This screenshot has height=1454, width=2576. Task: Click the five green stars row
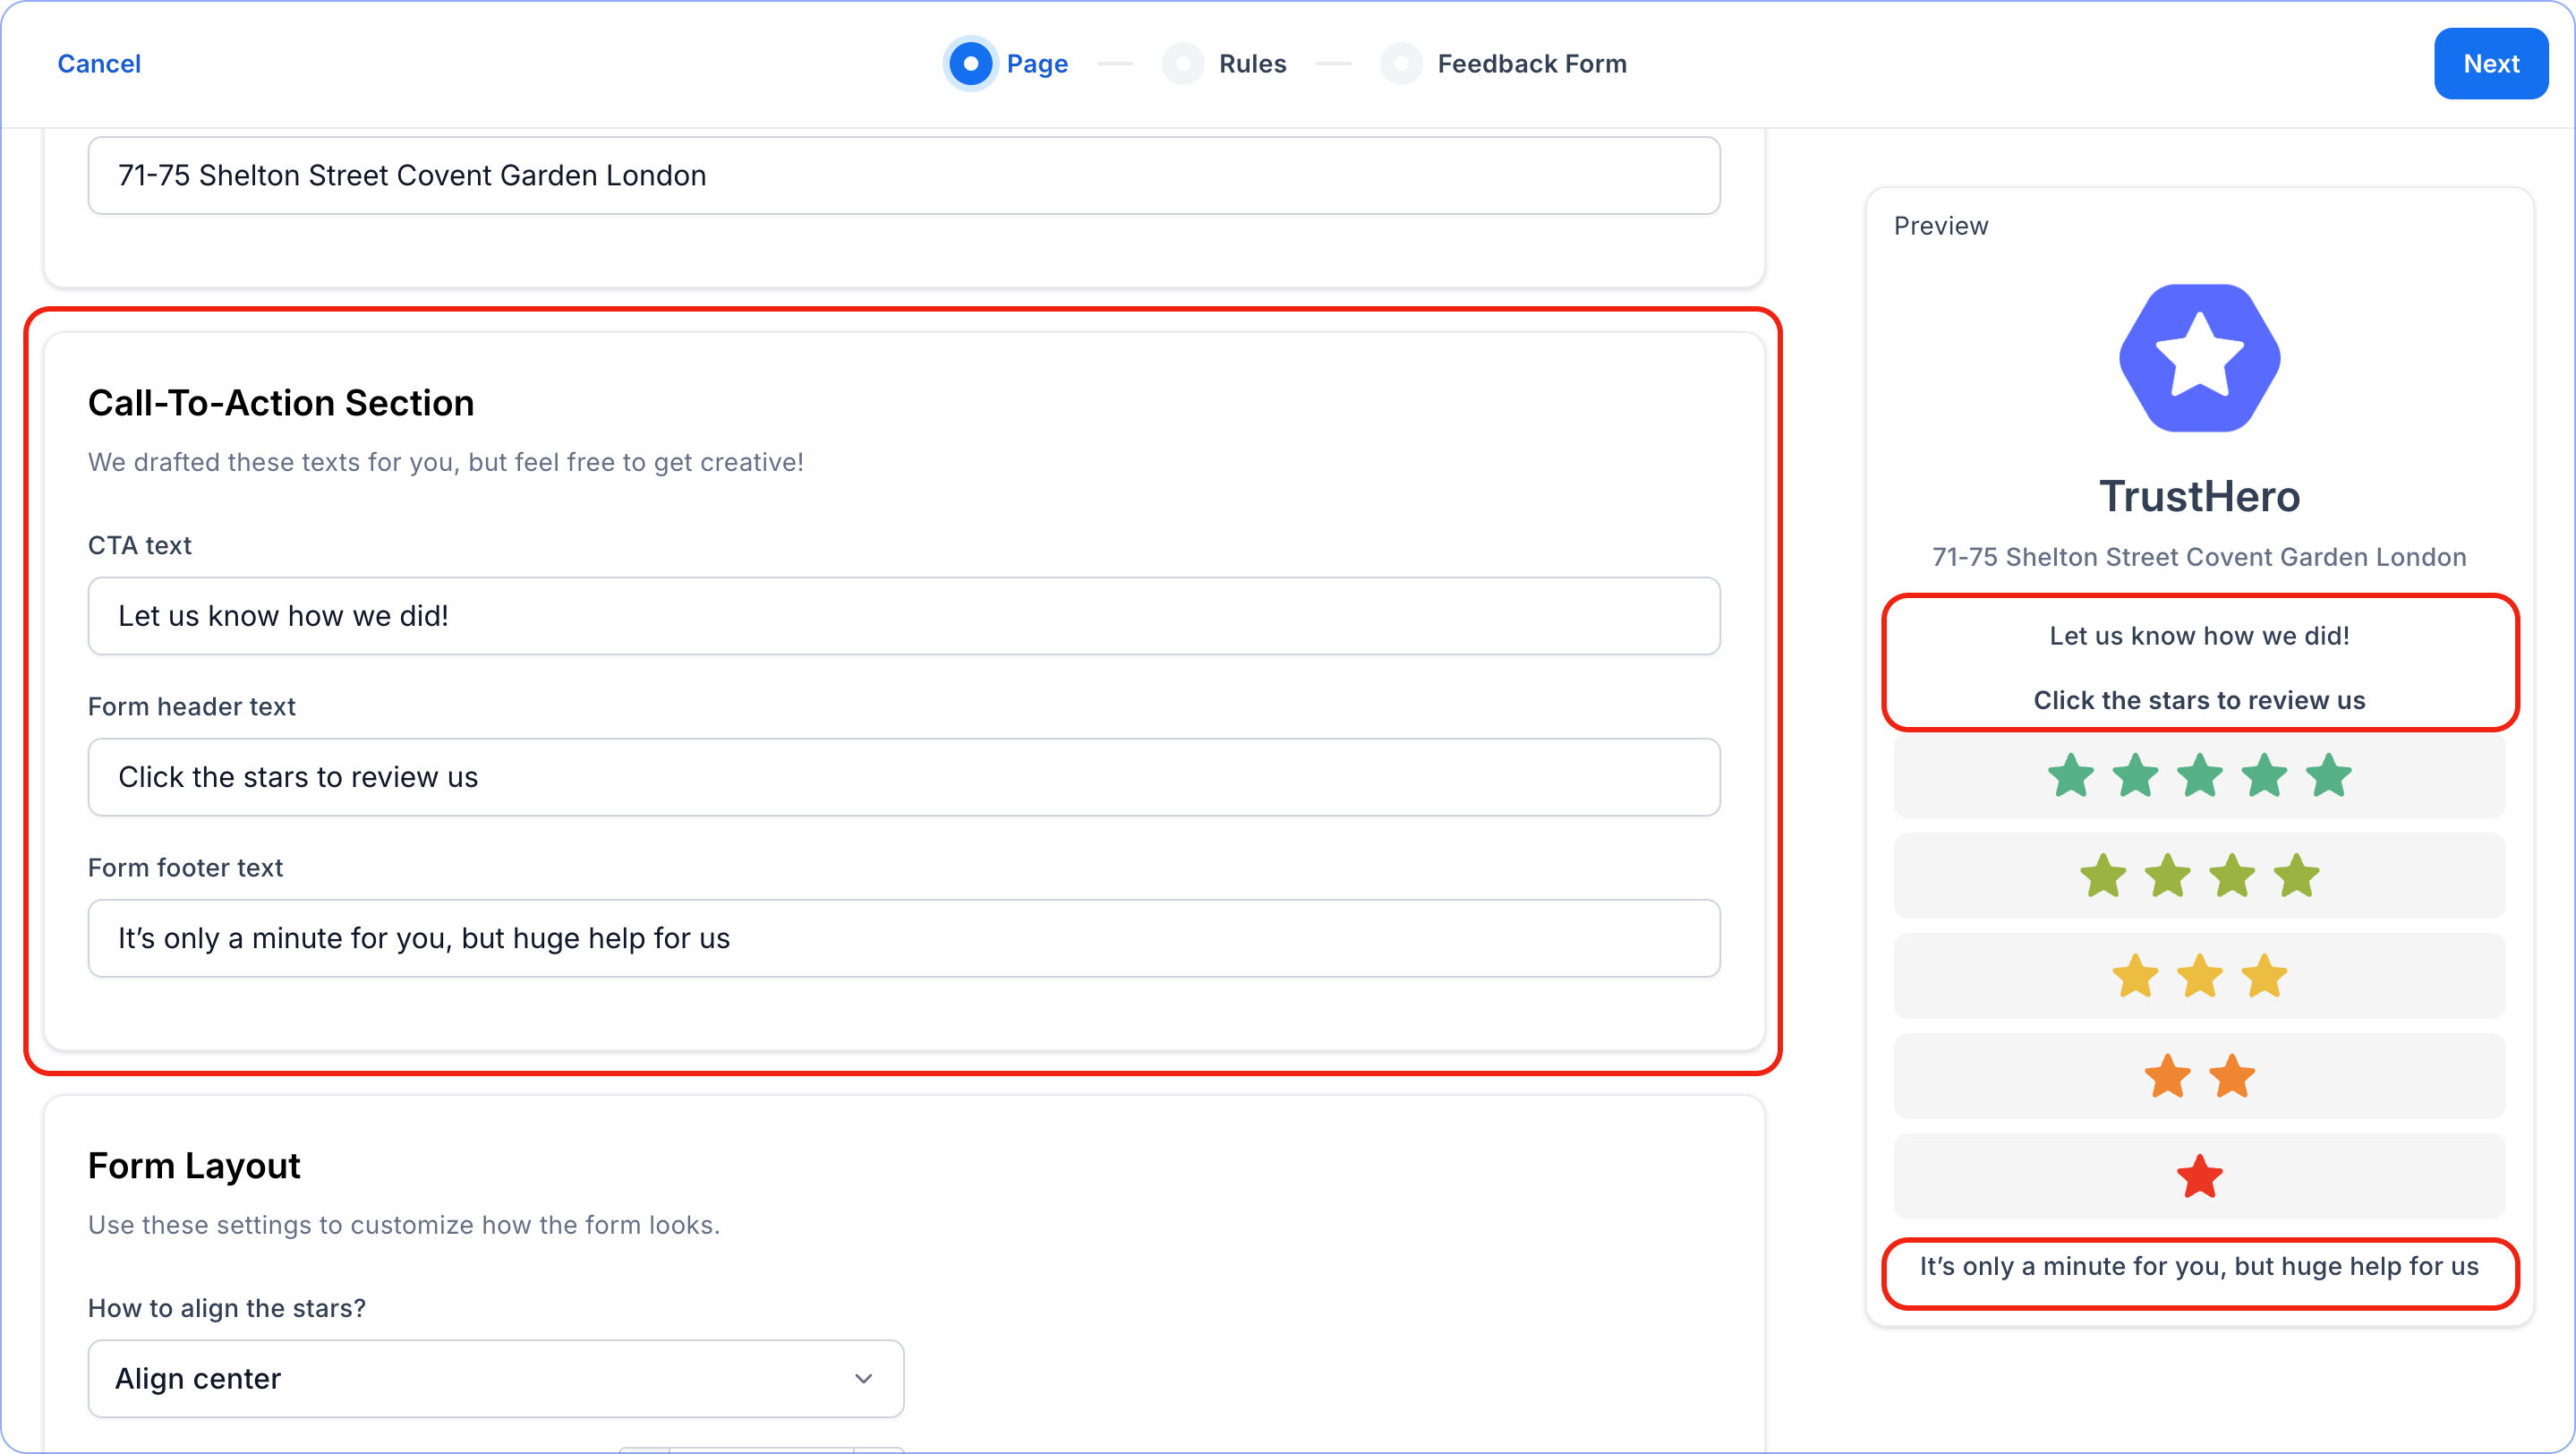click(2199, 776)
